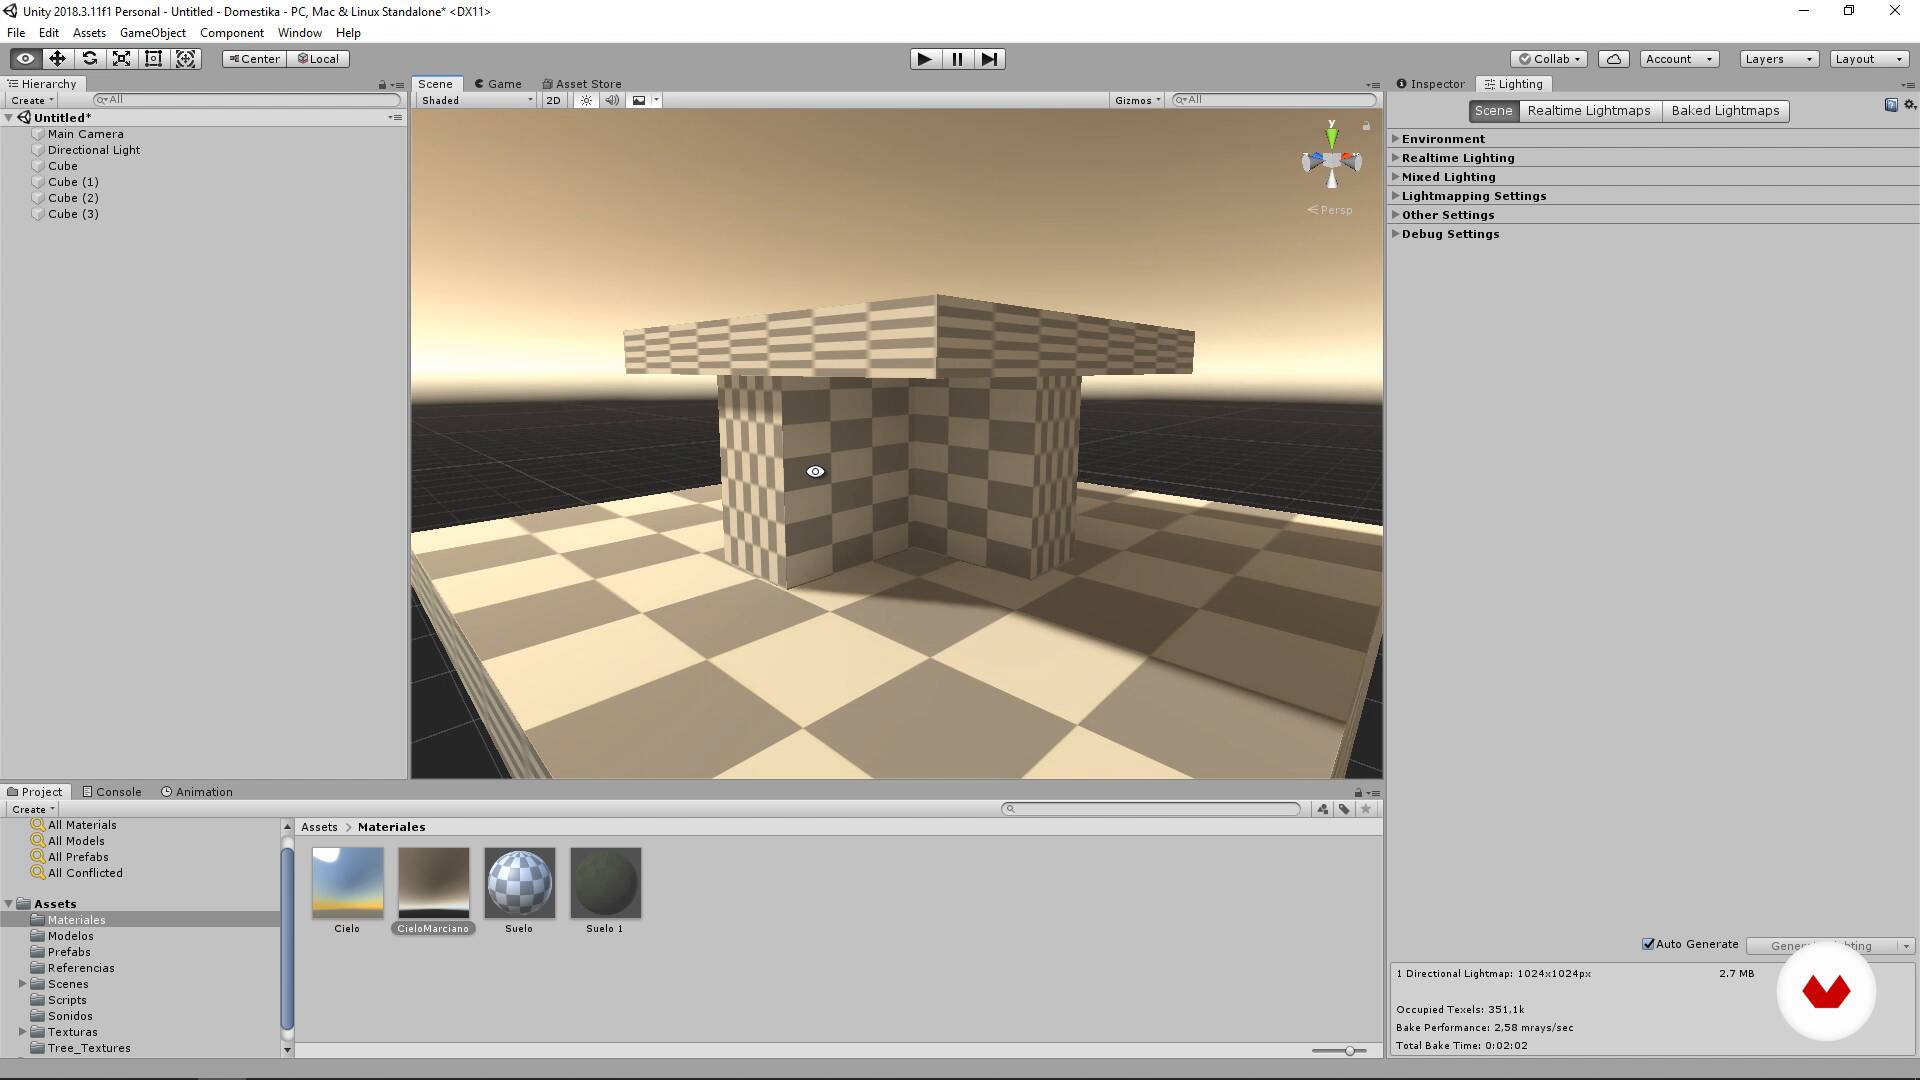Open Lighting settings gear menu
The image size is (1920, 1080).
1910,105
